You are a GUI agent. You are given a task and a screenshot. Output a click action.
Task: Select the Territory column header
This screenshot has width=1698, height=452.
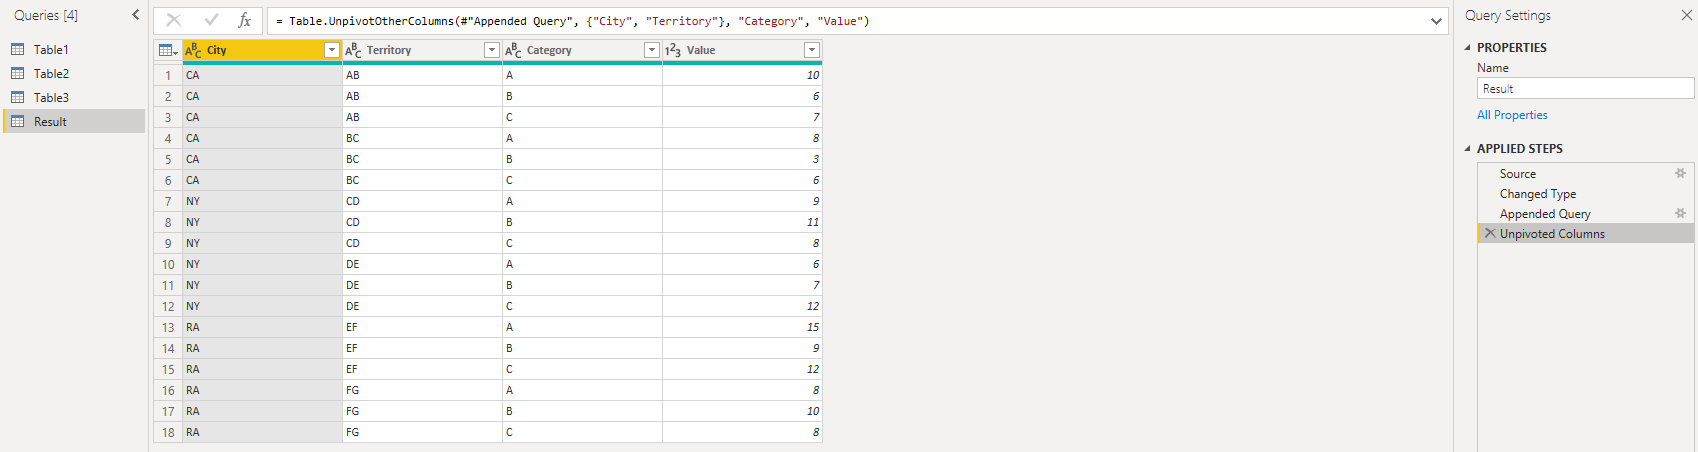422,50
